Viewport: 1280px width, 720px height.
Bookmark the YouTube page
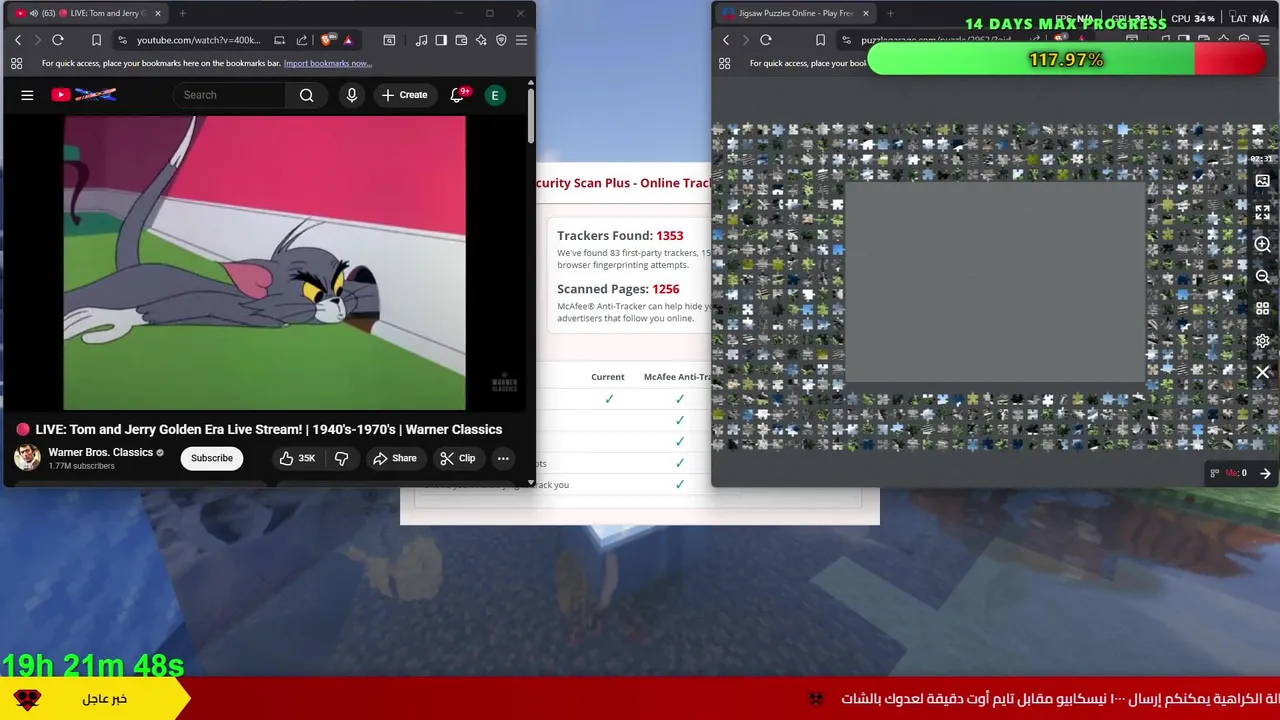tap(96, 40)
